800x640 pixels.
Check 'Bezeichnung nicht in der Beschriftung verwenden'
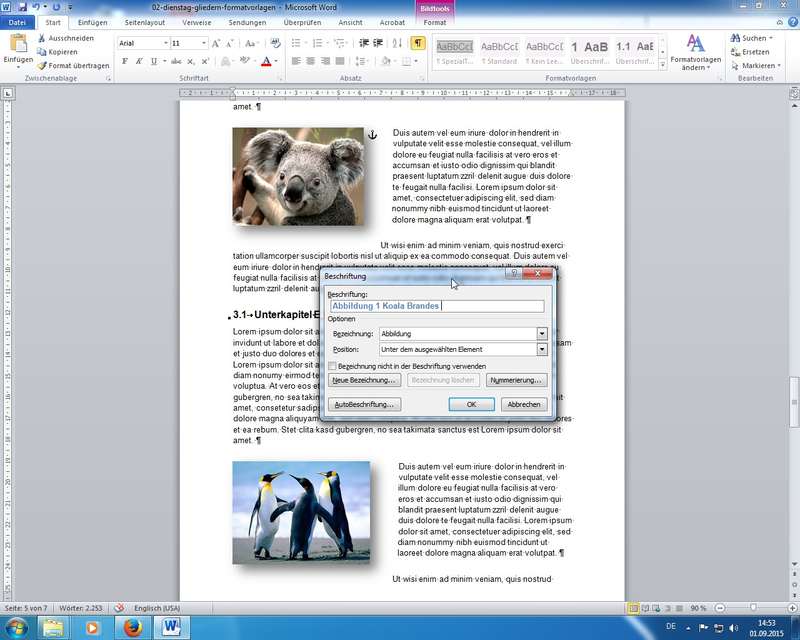pyautogui.click(x=333, y=366)
